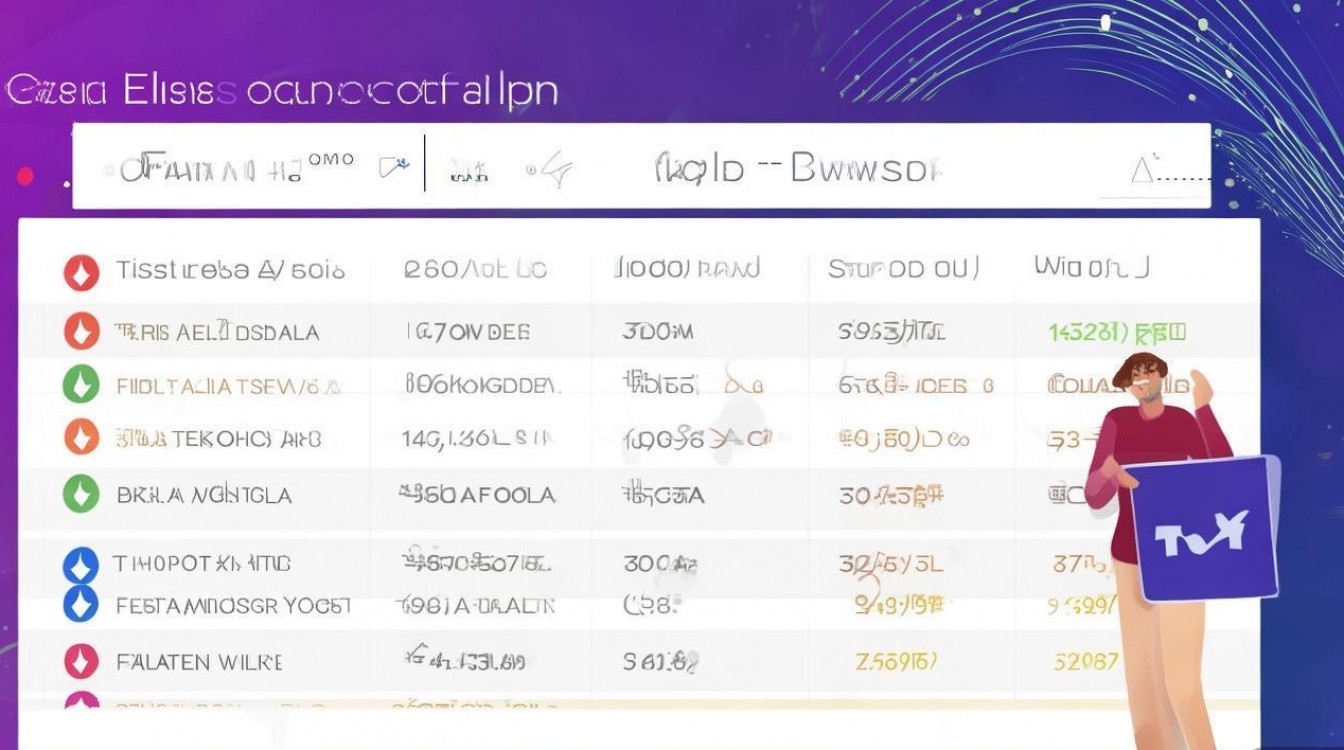Click the green 14328 value in first row
The image size is (1344, 750).
(1116, 332)
